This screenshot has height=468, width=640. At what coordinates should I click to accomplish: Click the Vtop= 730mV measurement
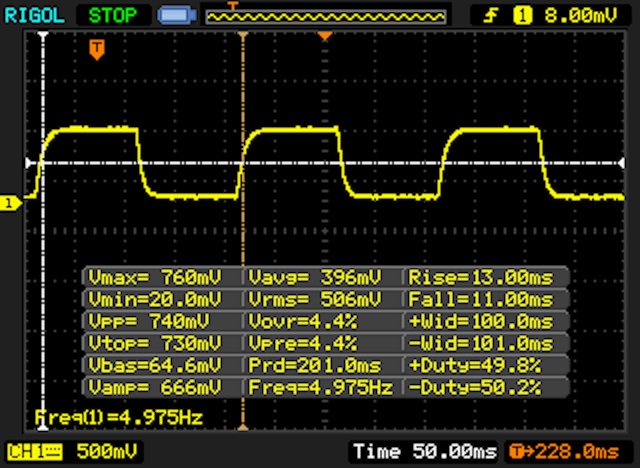[155, 343]
